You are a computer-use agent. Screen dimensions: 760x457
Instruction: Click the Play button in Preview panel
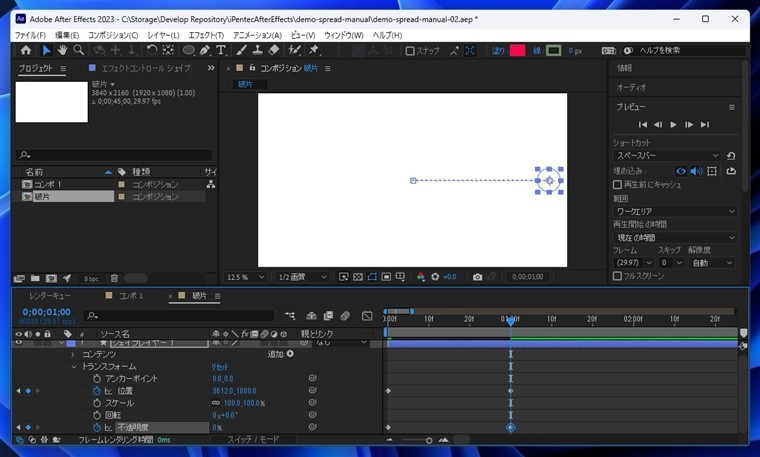673,125
